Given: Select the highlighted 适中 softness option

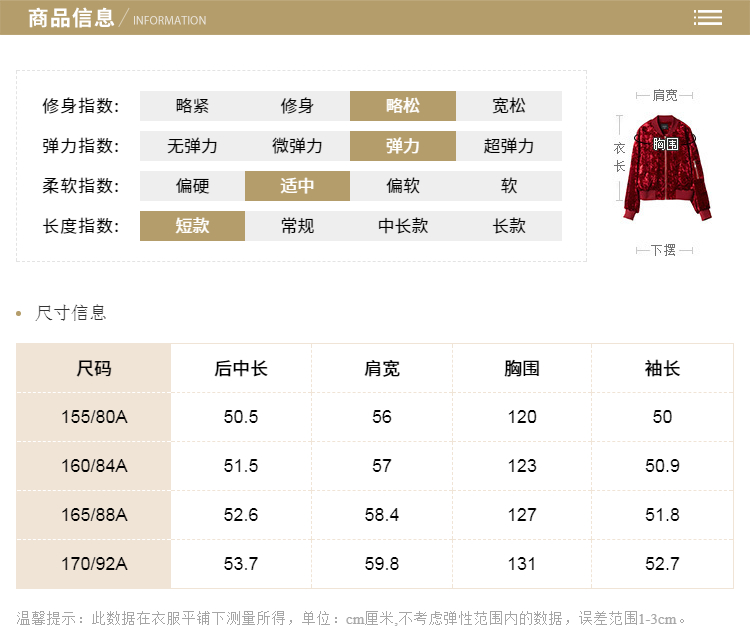Looking at the screenshot, I should click(297, 186).
